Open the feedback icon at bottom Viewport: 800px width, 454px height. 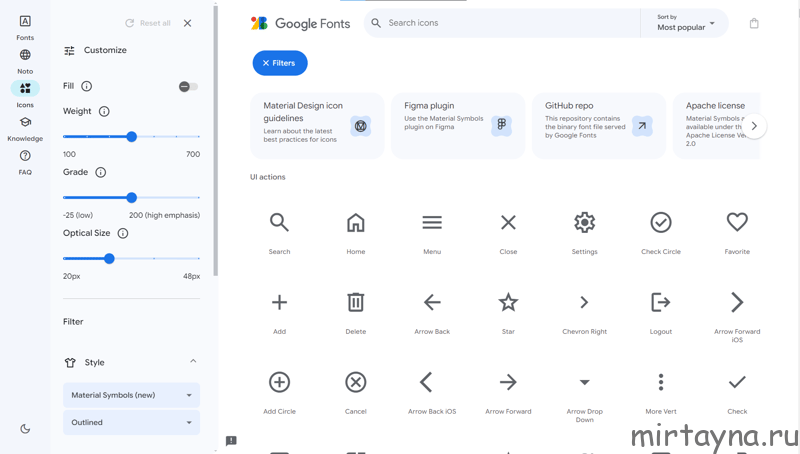point(231,440)
